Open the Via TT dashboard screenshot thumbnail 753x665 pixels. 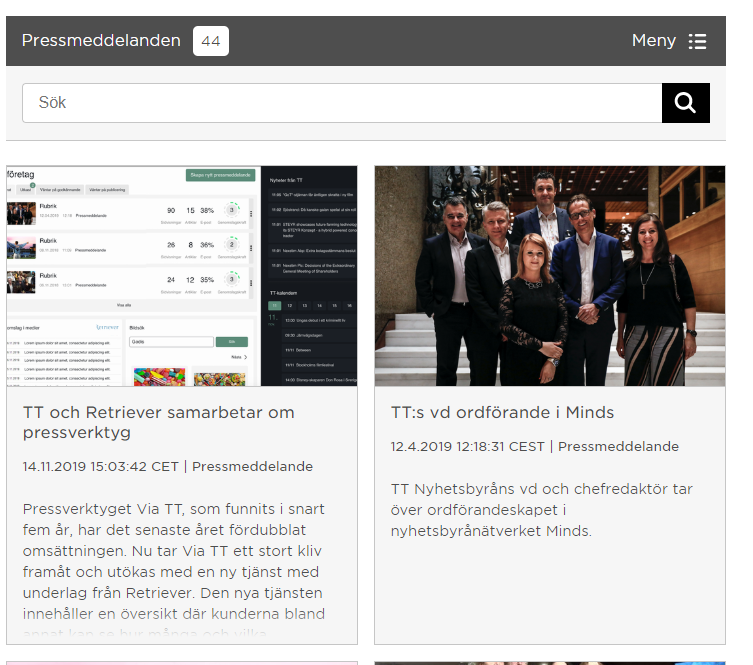coord(182,276)
